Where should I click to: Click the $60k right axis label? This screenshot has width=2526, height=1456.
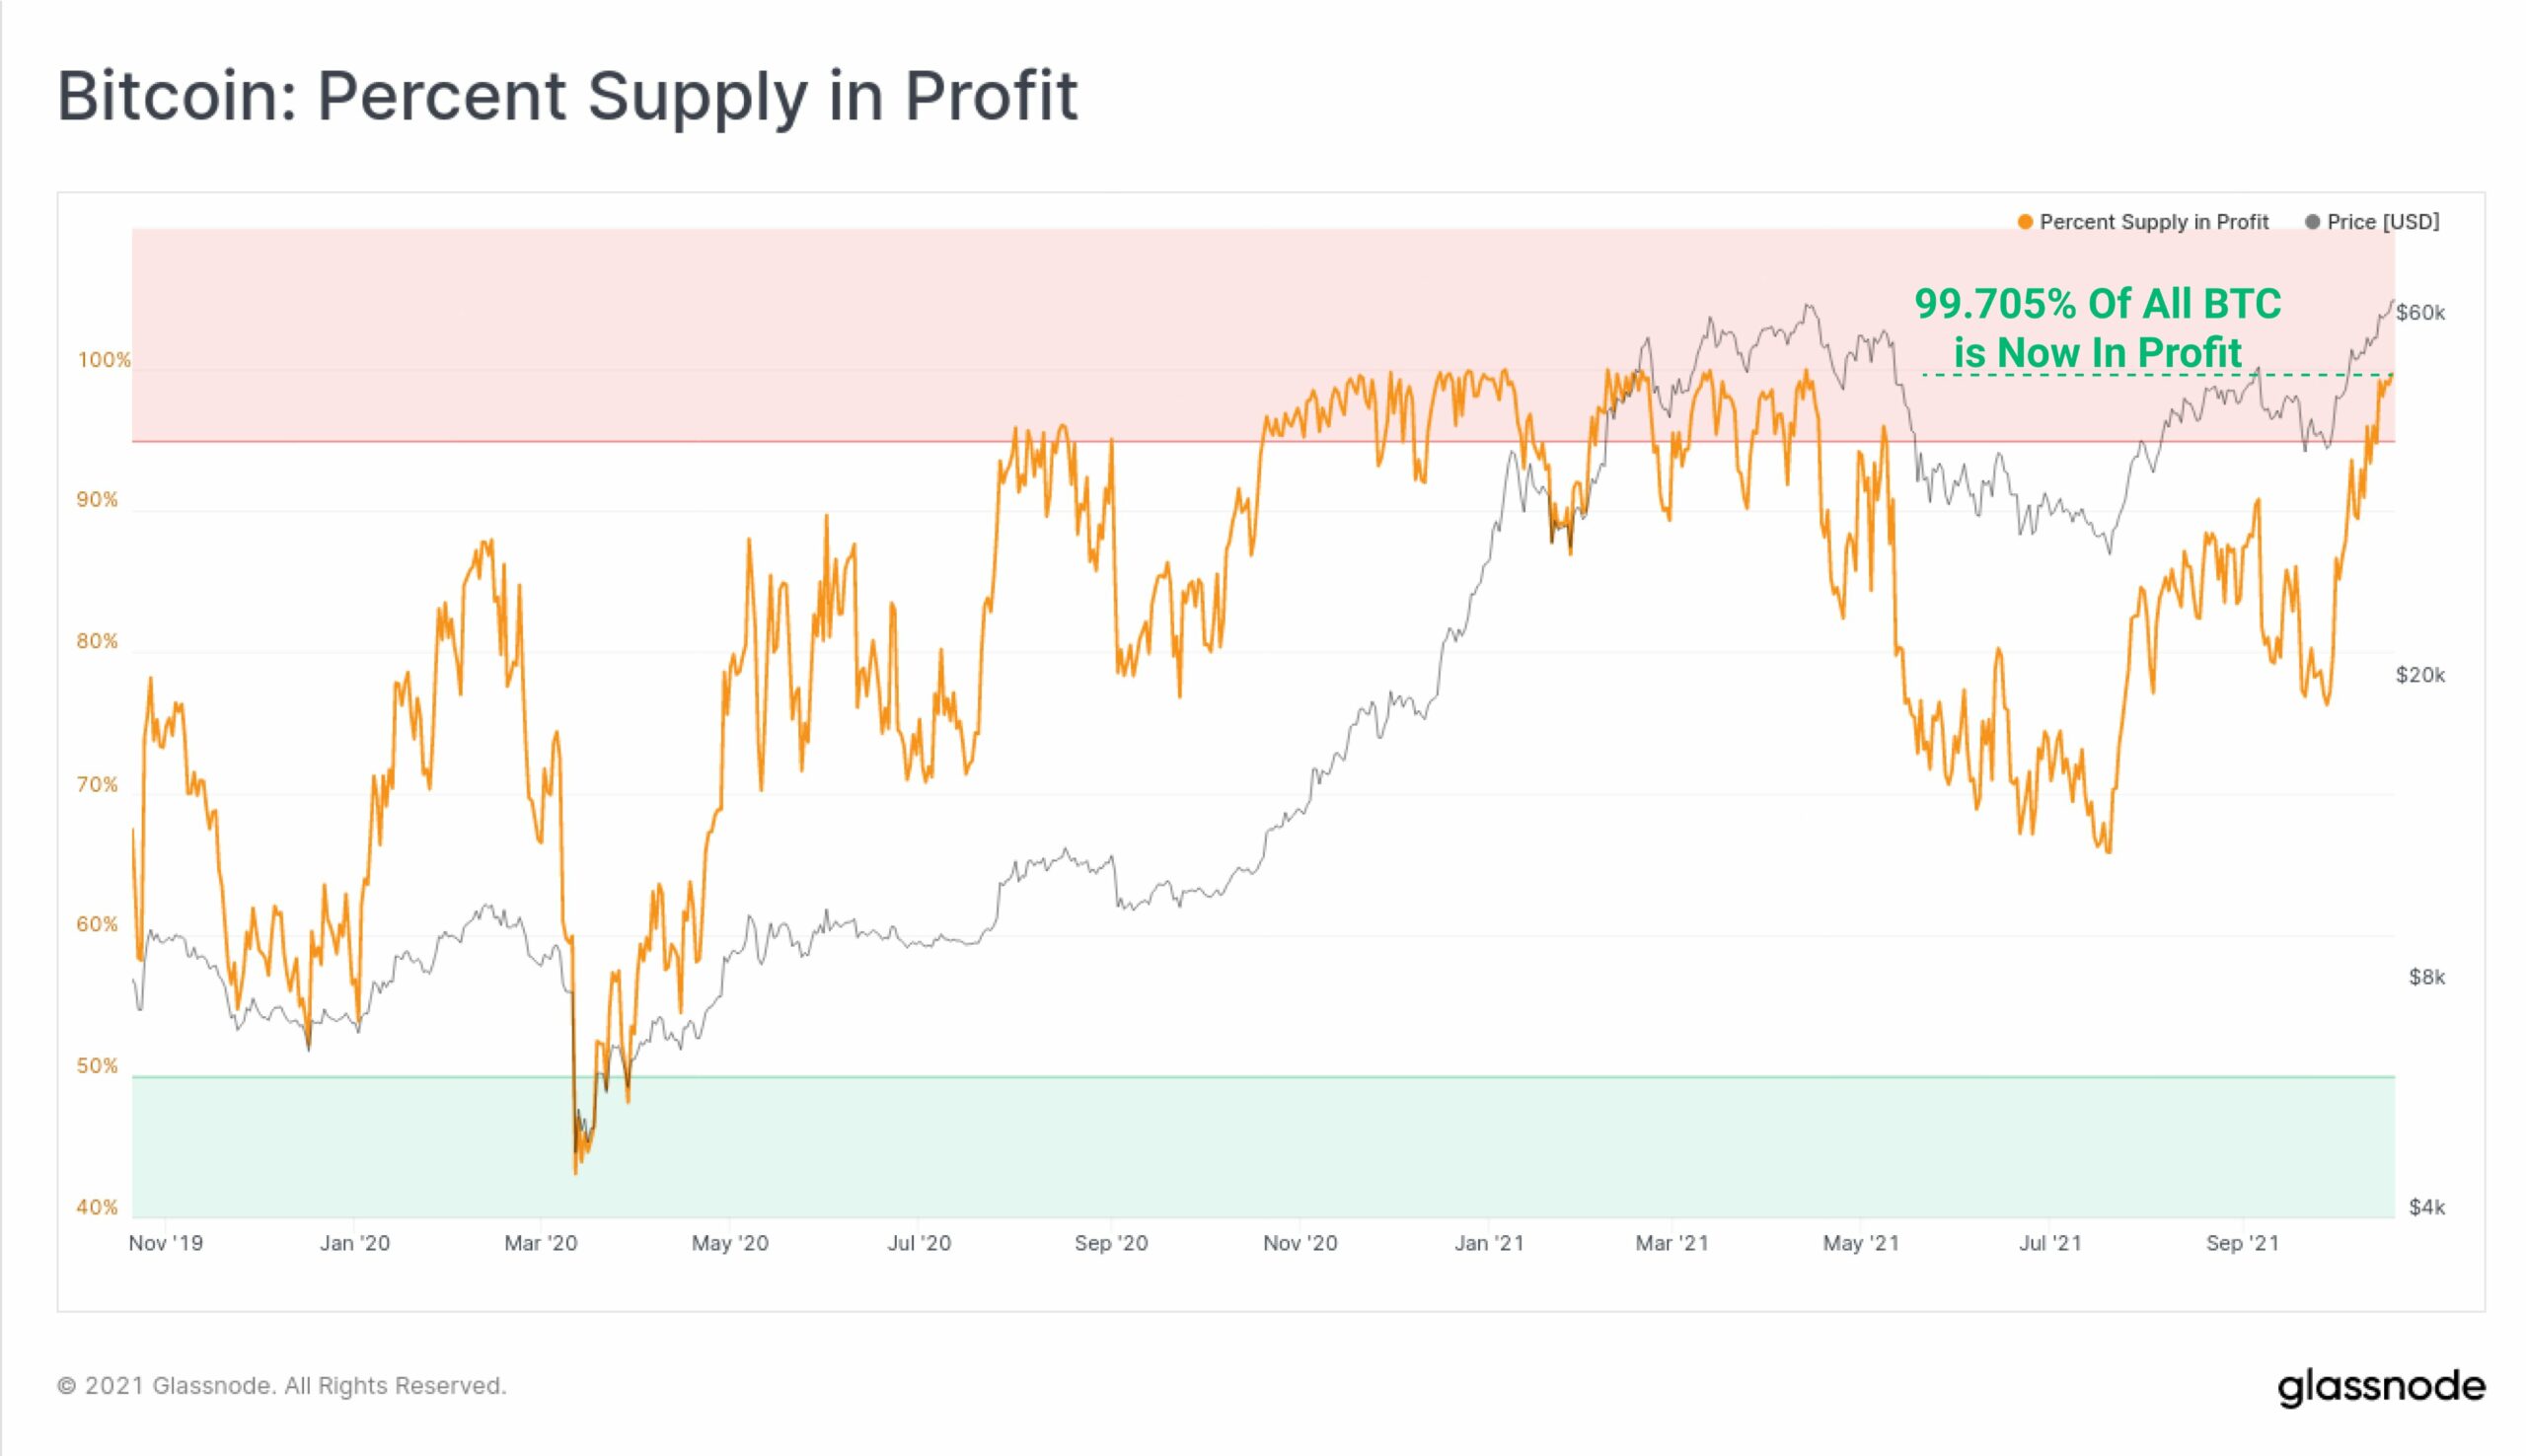2420,313
